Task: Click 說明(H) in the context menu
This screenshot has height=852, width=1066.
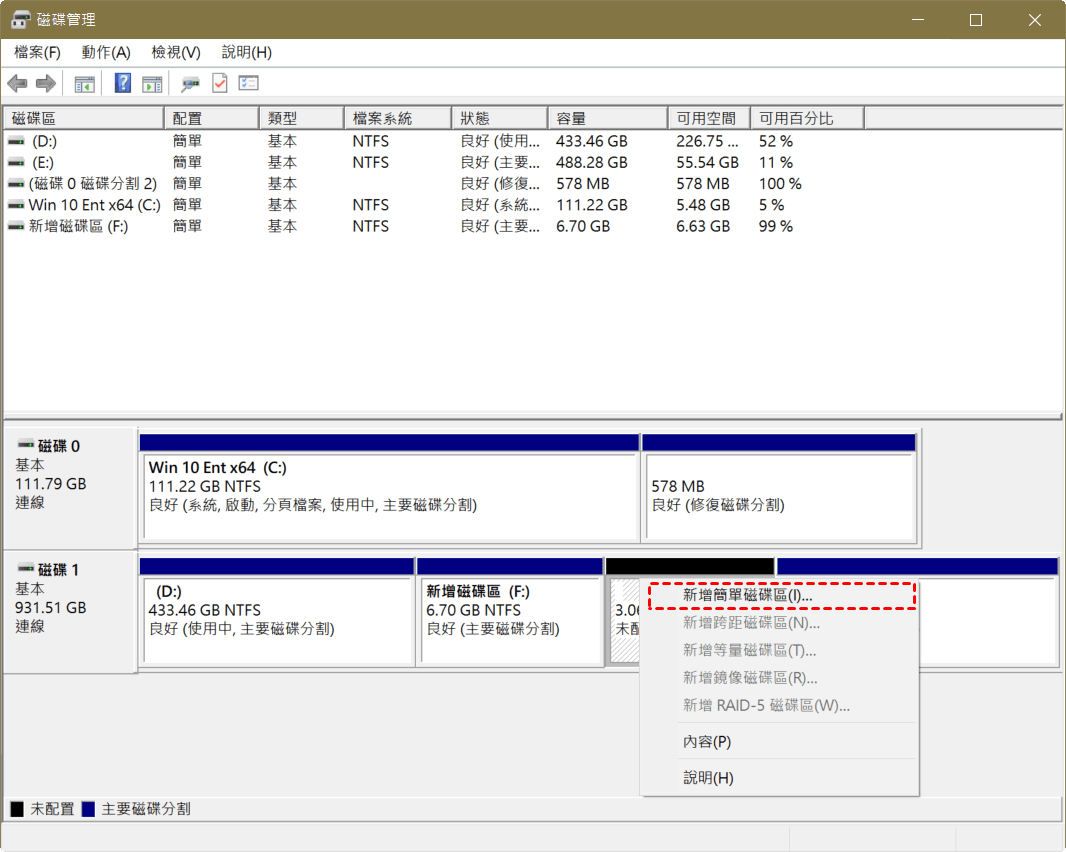Action: coord(708,778)
